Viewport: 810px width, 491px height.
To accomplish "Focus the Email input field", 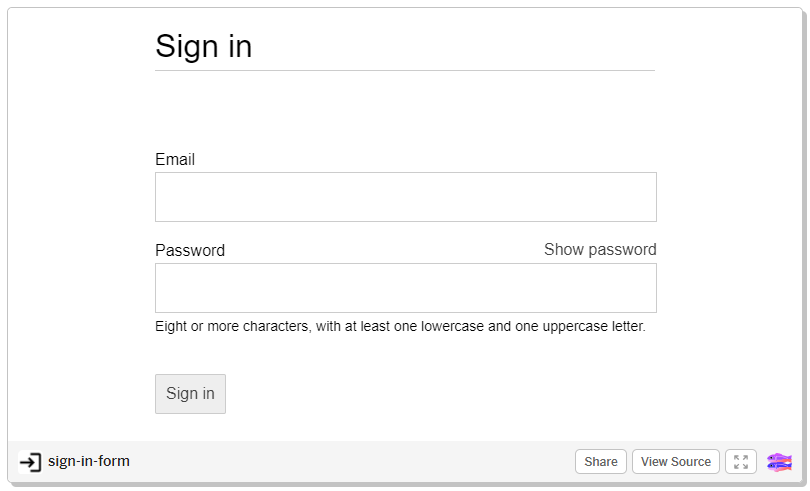I will click(406, 197).
